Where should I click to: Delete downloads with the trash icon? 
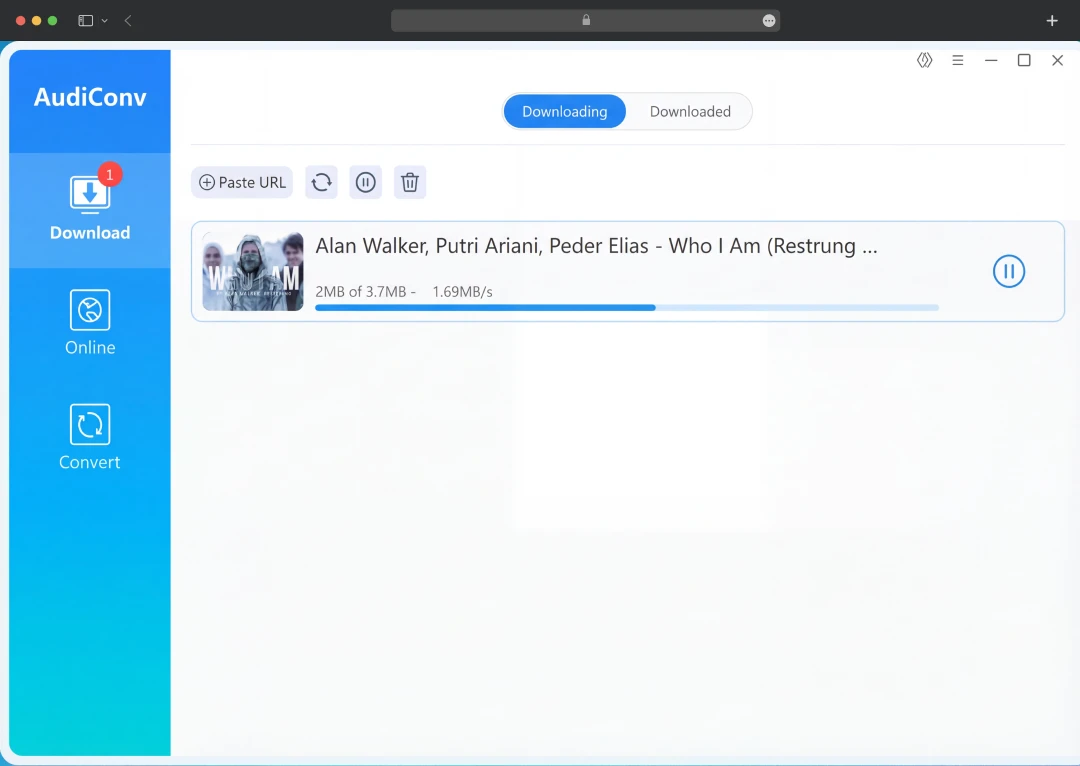[410, 182]
